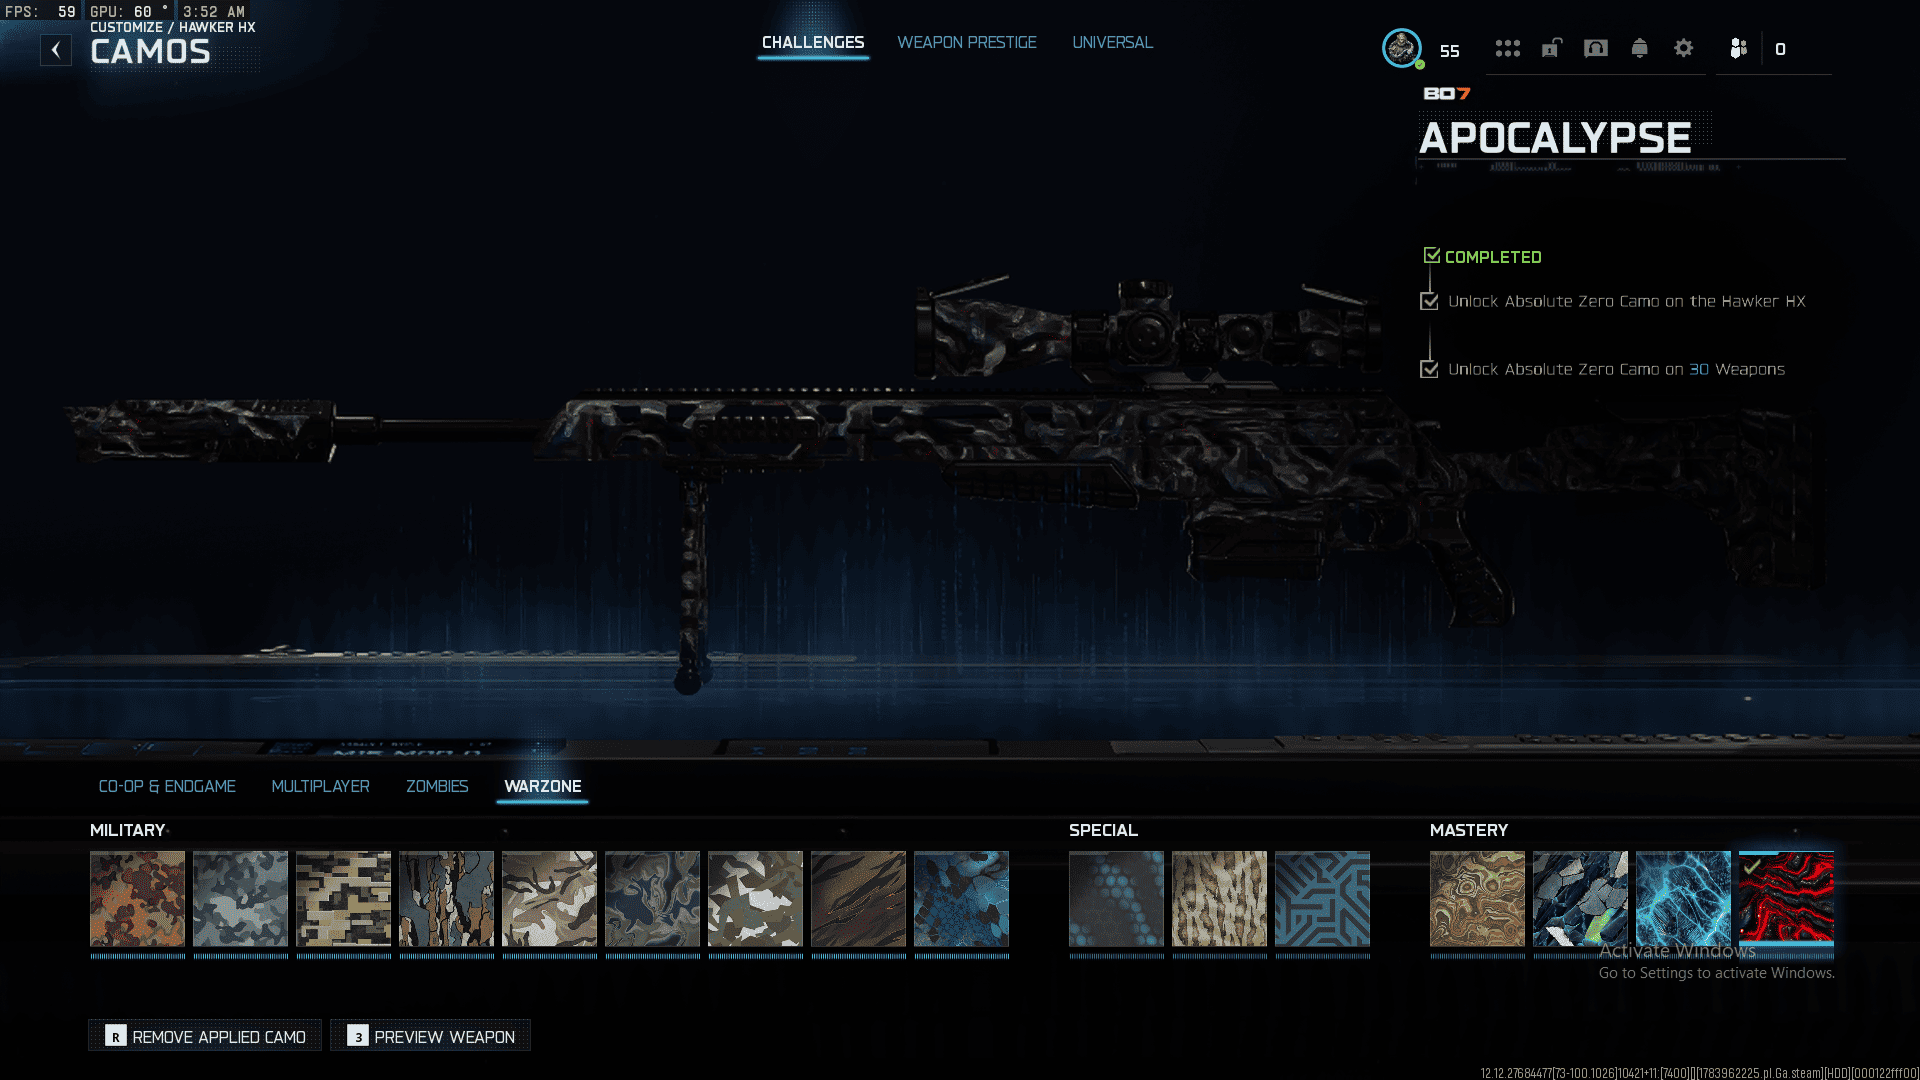This screenshot has height=1080, width=1920.
Task: Click the BO7 game logo label
Action: coord(1447,93)
